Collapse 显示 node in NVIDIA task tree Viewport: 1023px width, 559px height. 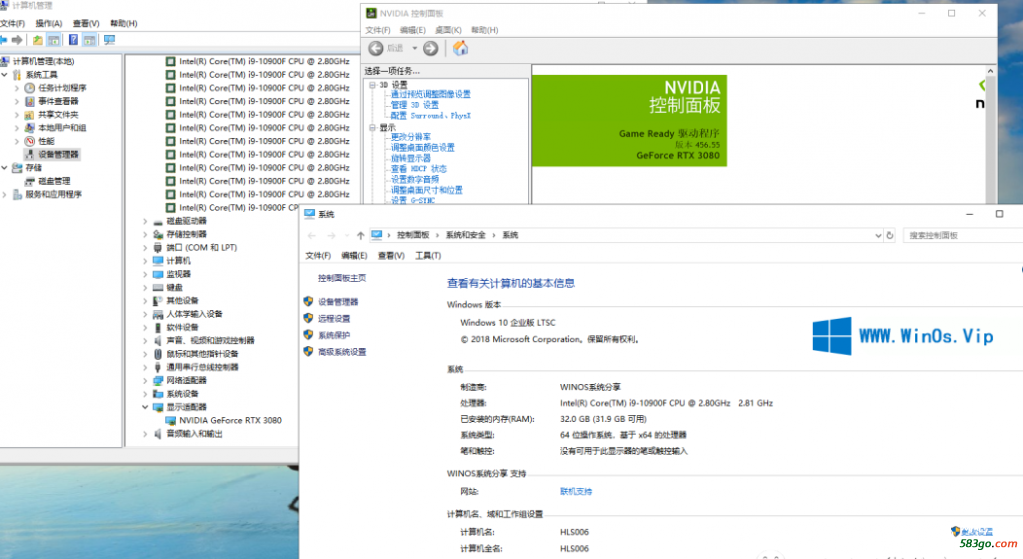(372, 128)
